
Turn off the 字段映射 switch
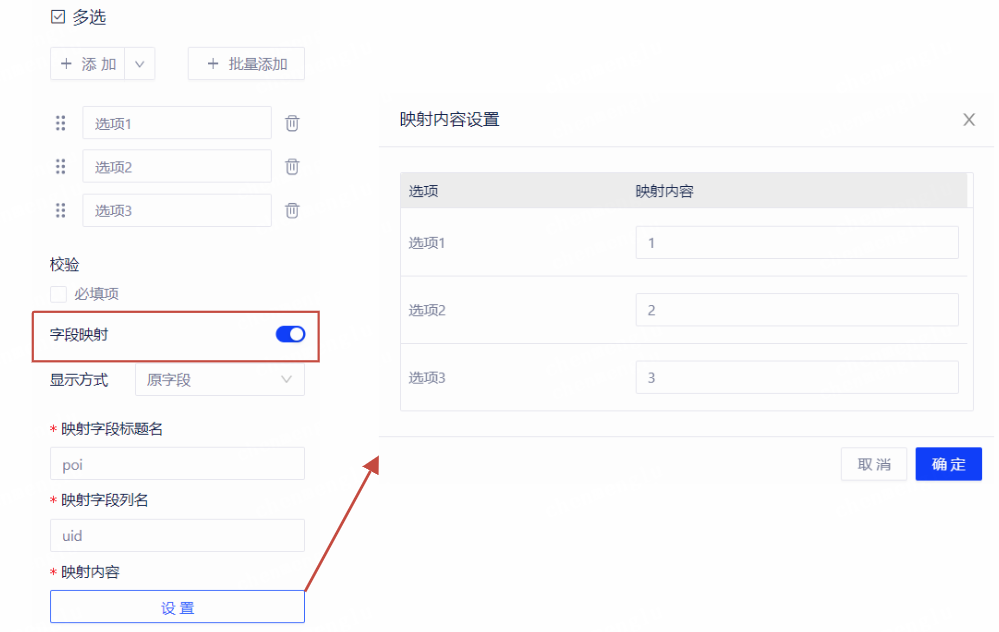[x=290, y=334]
